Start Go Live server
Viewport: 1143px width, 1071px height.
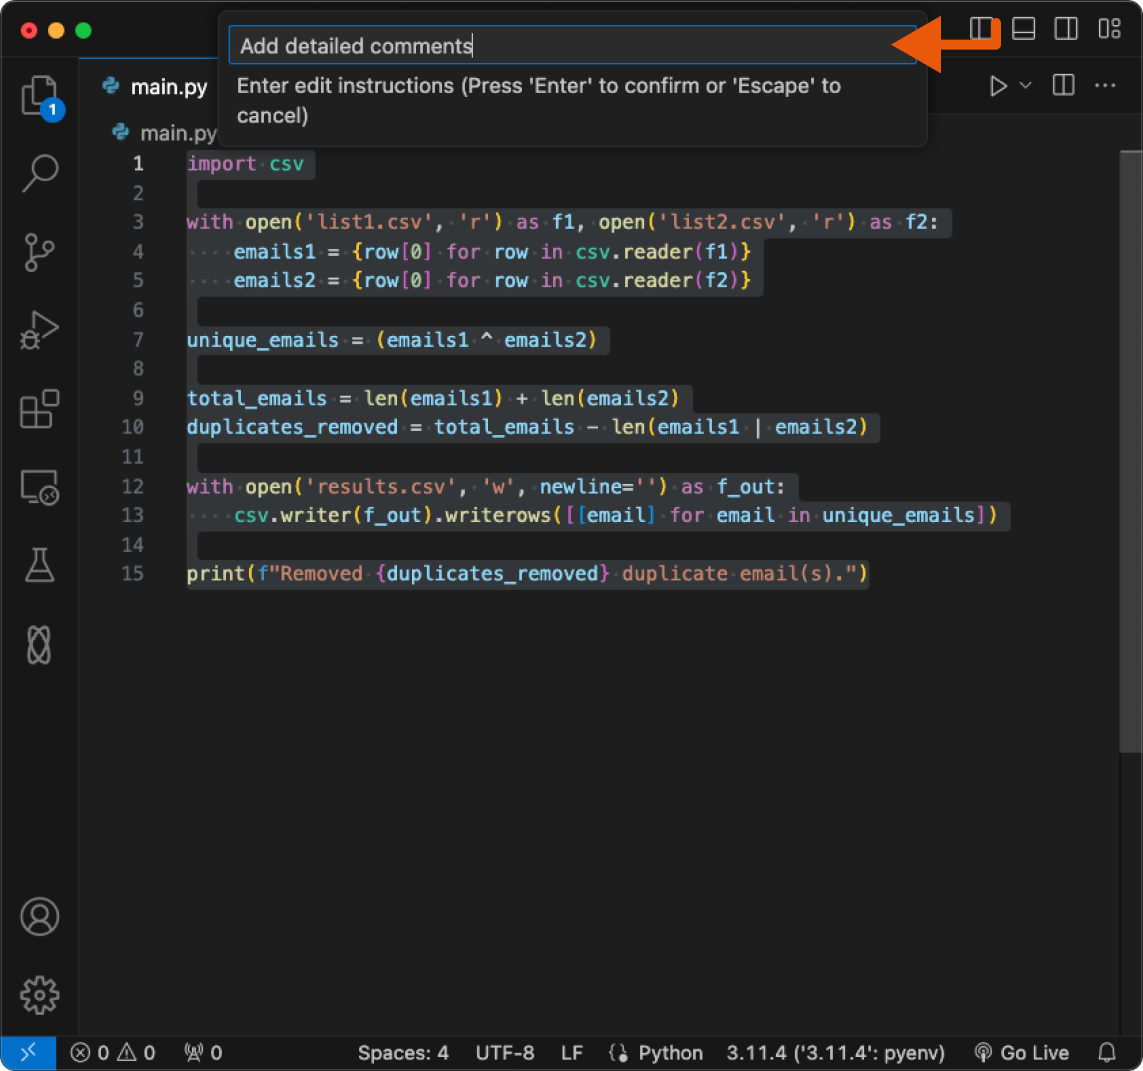[x=1021, y=1053]
